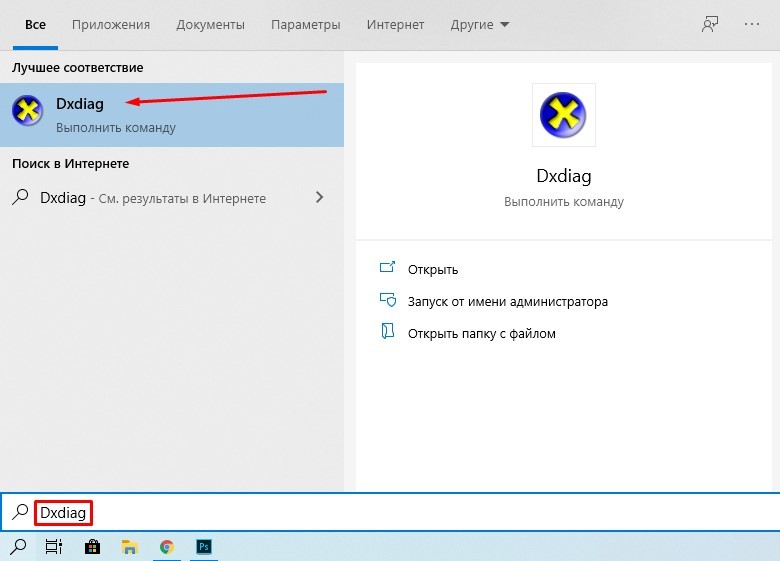Expand the Dxdiag web result chevron
Viewport: 780px width, 561px height.
point(319,197)
